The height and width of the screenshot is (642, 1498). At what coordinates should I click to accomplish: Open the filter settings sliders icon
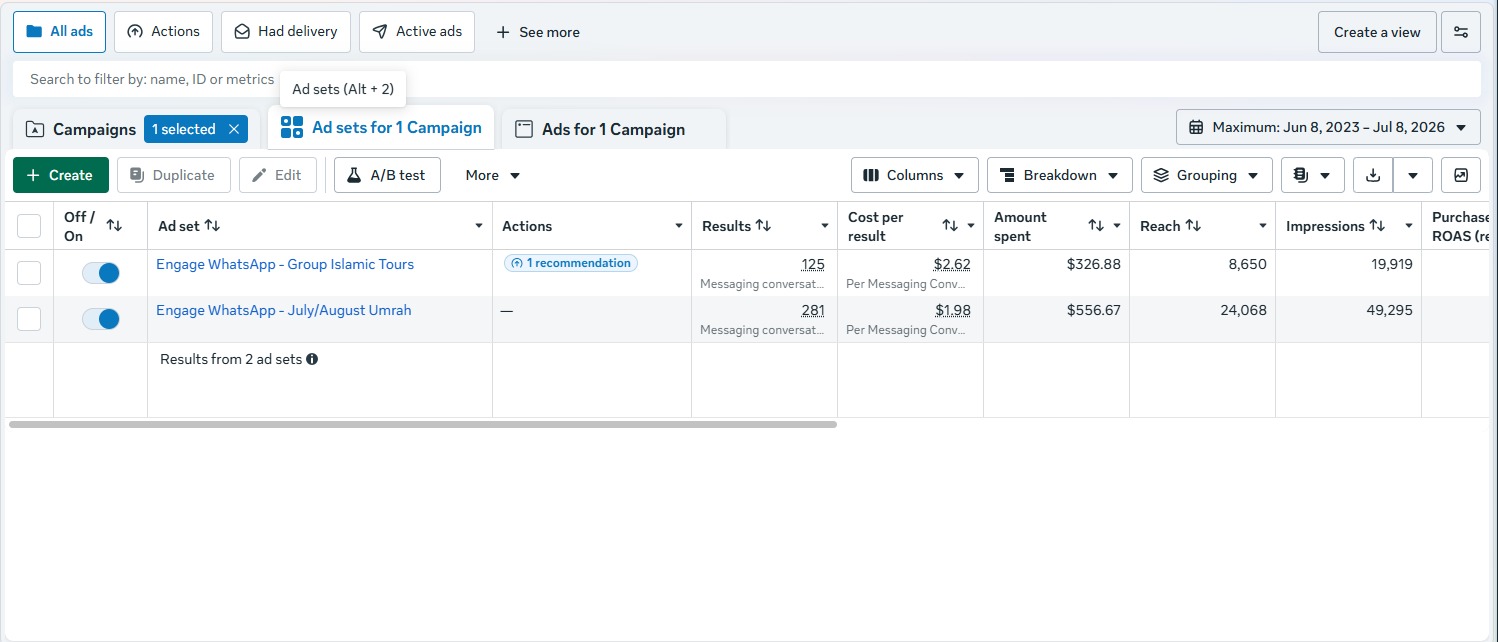point(1461,32)
